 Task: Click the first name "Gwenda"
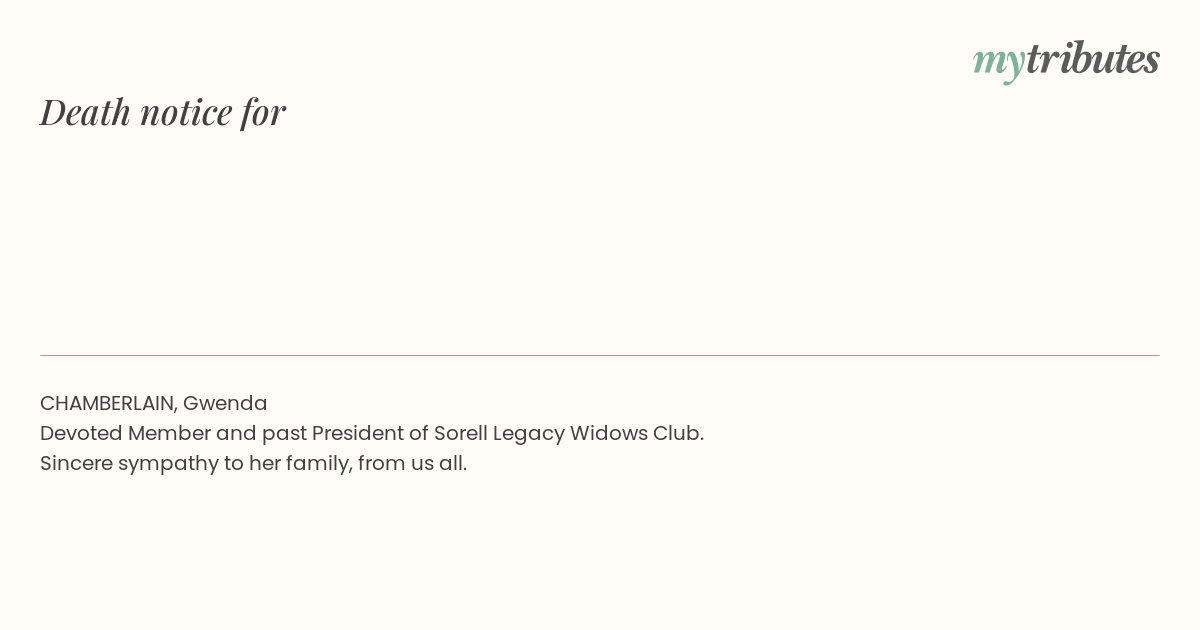[x=225, y=403]
